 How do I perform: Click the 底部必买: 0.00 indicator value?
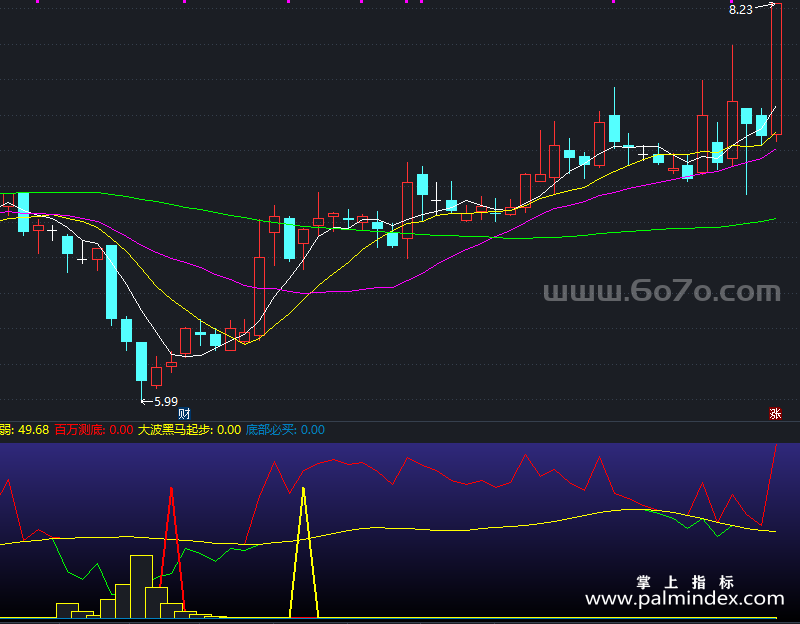[x=285, y=430]
